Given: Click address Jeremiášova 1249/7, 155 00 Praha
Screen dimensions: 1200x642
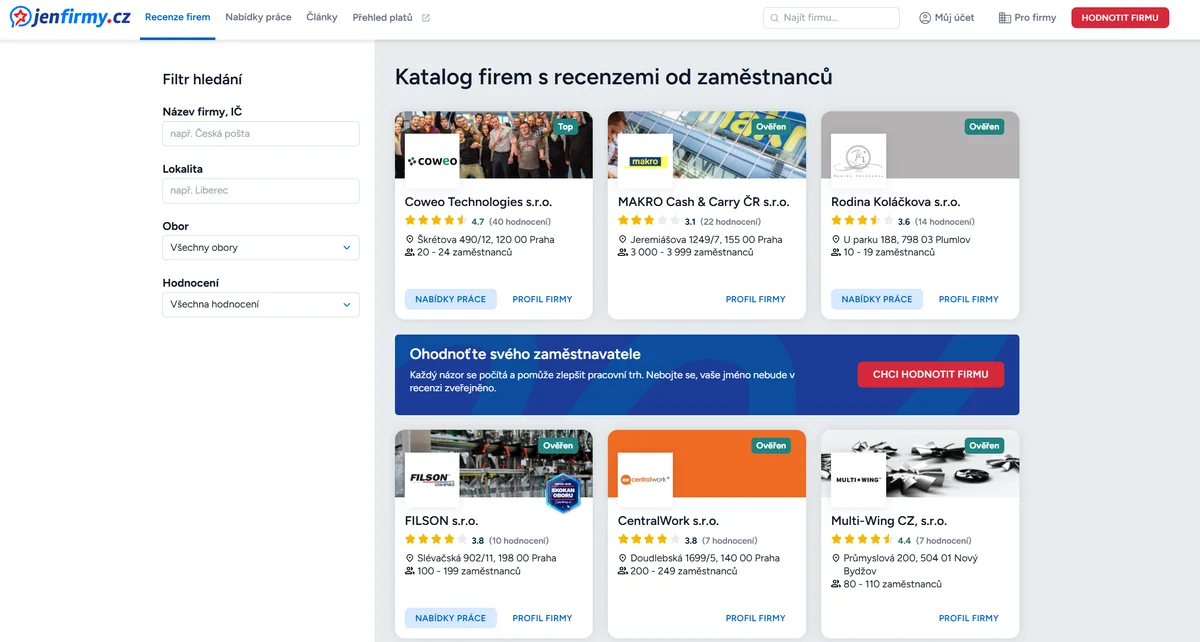Looking at the screenshot, I should click(x=707, y=240).
